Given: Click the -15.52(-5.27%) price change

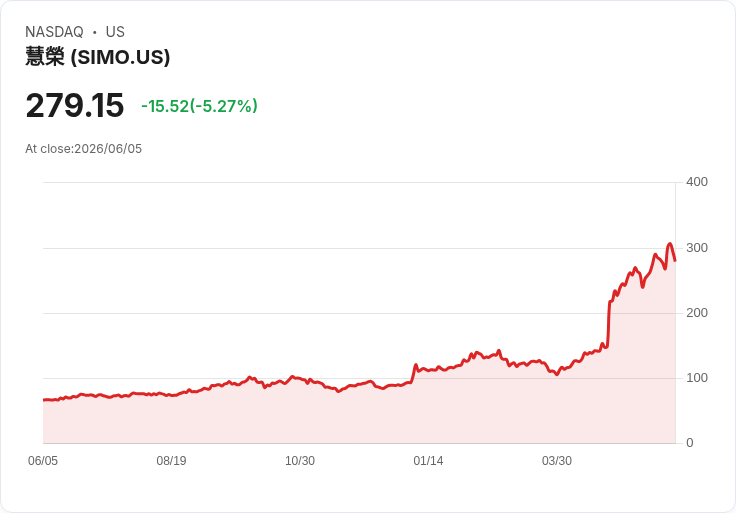Looking at the screenshot, I should tap(199, 106).
